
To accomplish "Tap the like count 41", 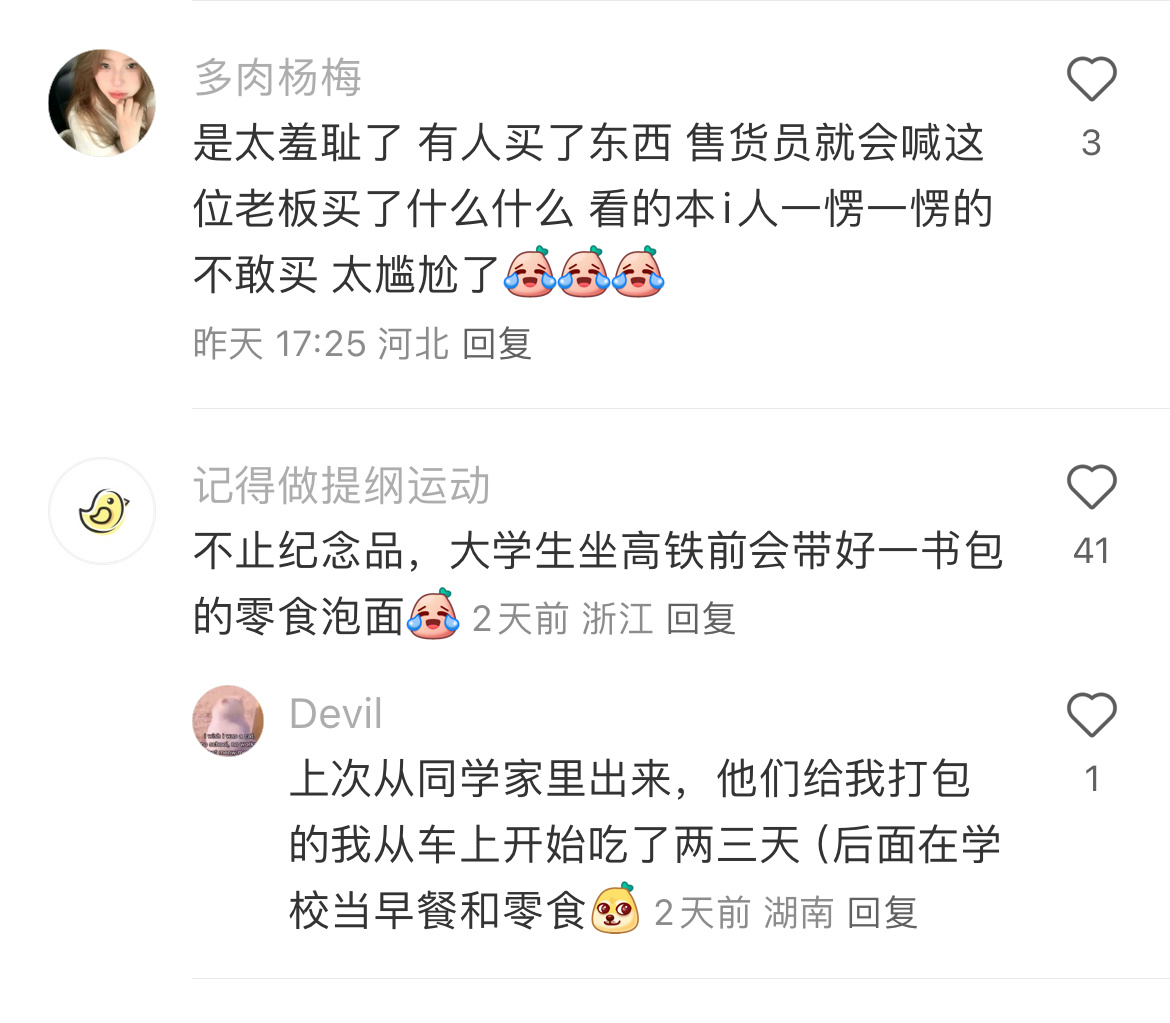I will coord(1091,551).
